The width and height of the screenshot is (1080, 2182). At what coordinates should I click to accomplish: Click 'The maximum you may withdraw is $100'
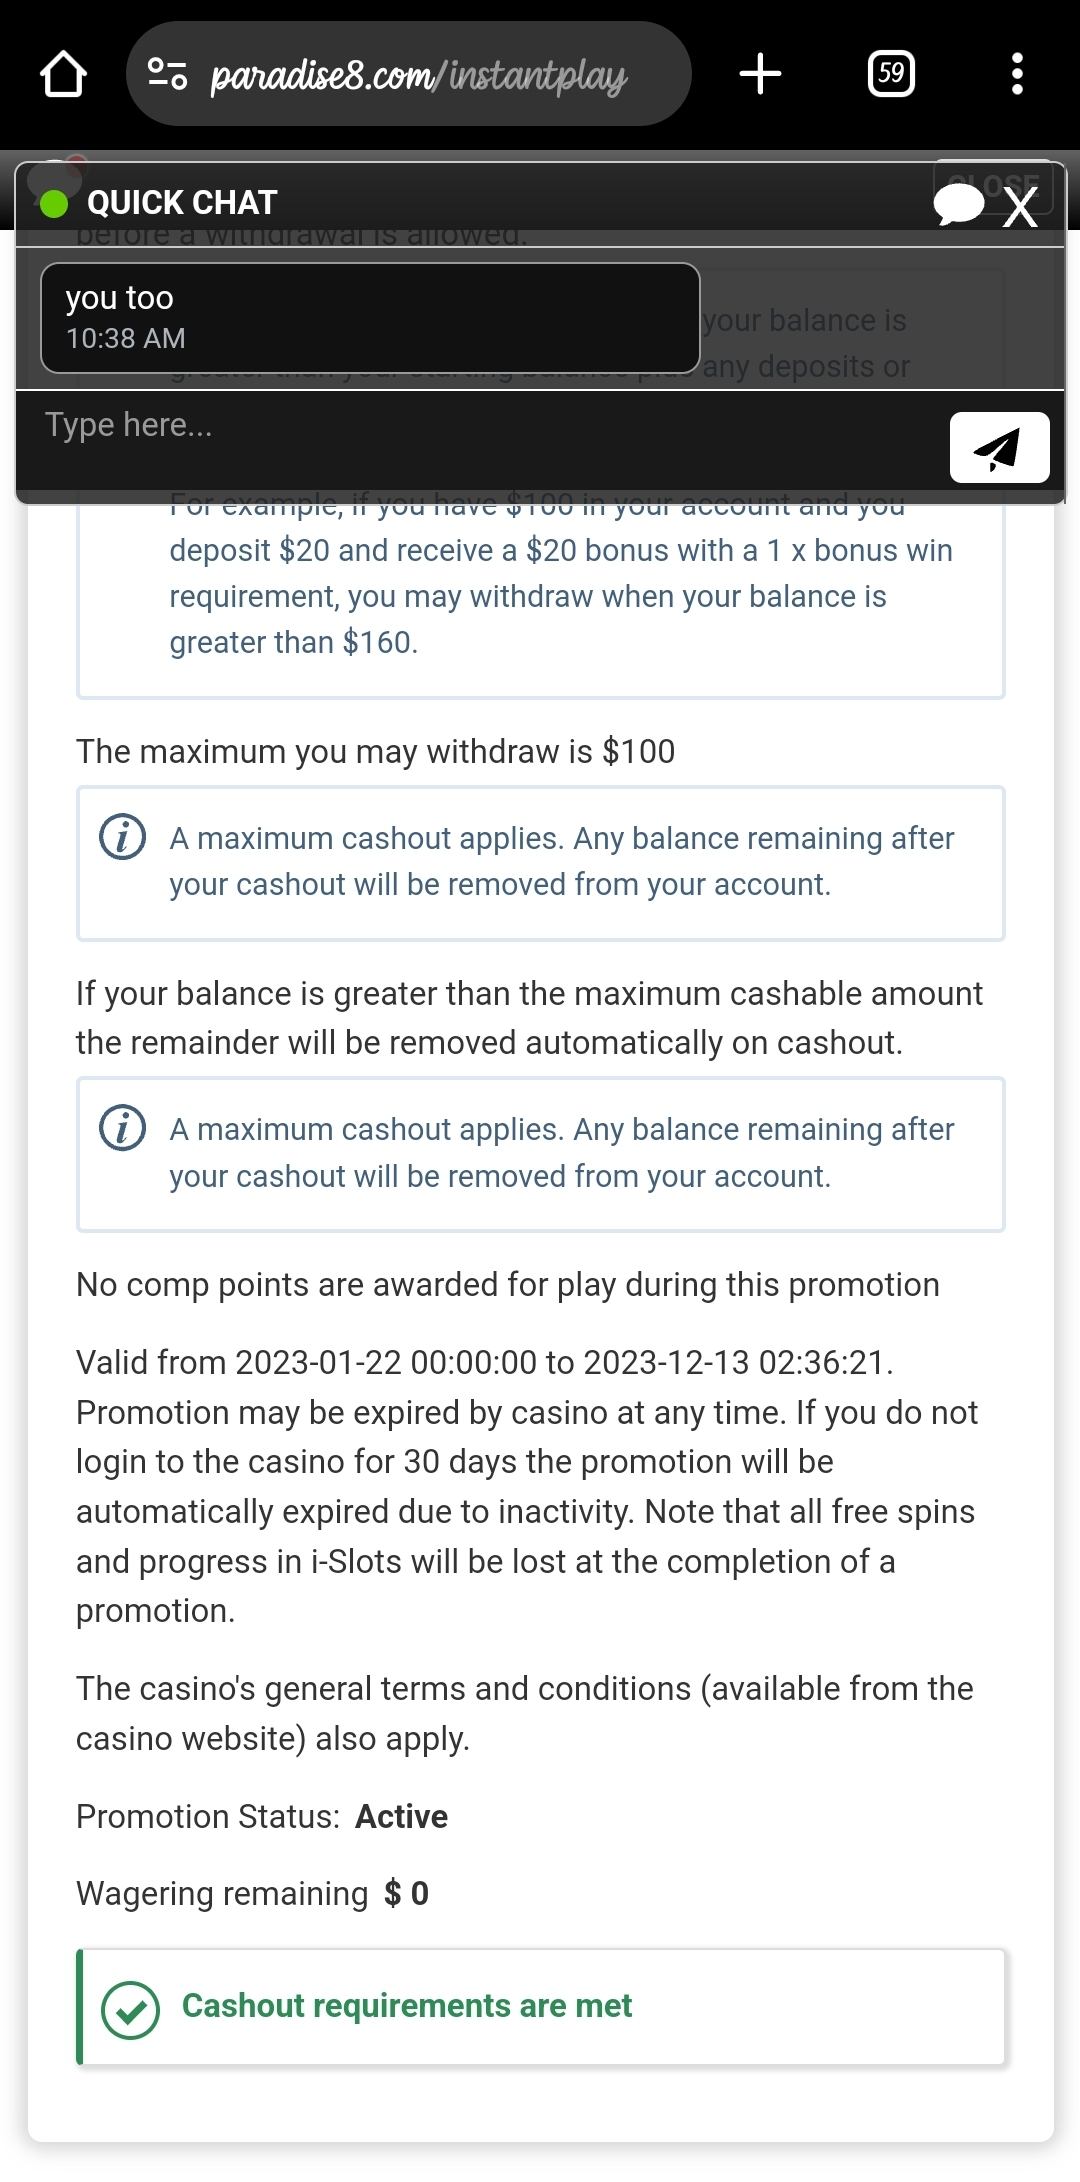pyautogui.click(x=376, y=751)
